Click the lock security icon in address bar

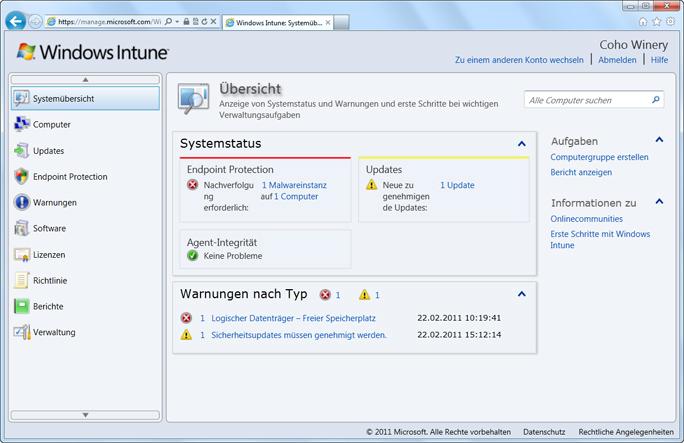(186, 21)
